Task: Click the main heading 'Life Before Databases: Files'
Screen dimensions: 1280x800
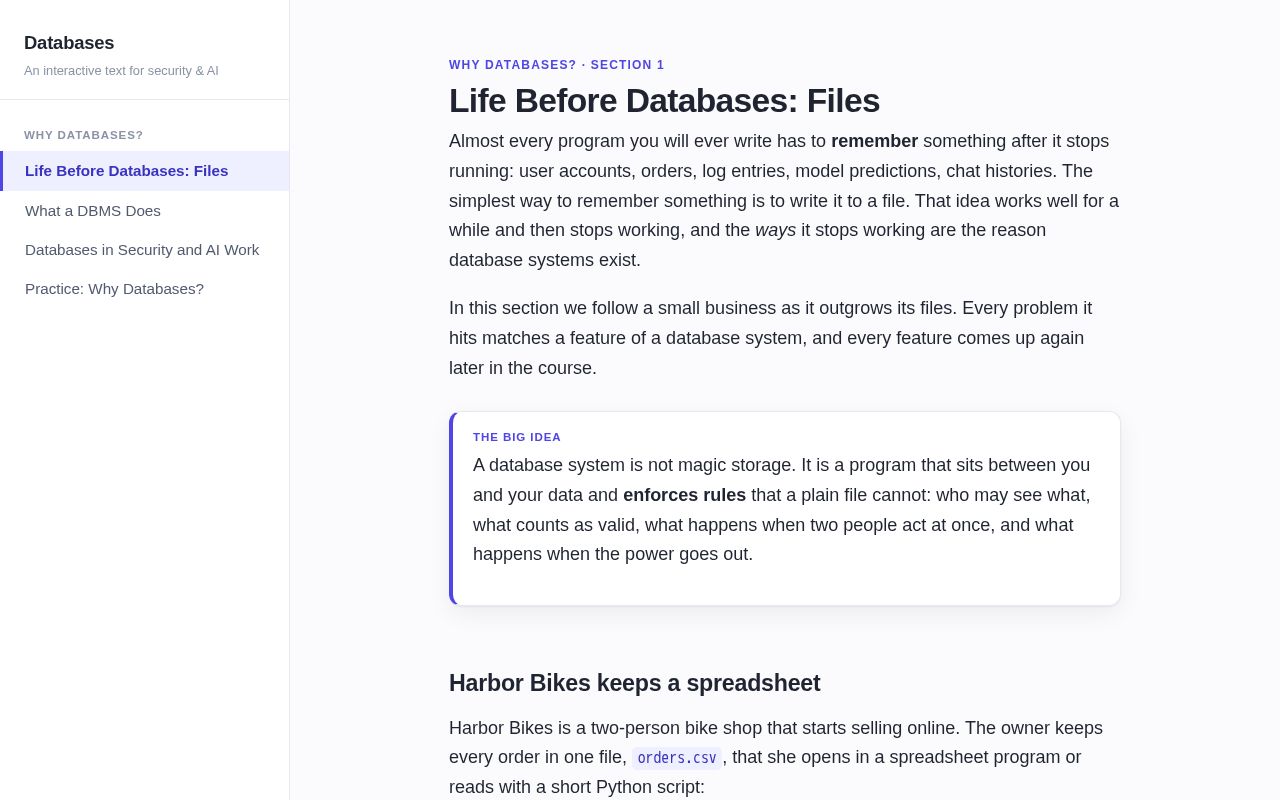Action: tap(664, 101)
